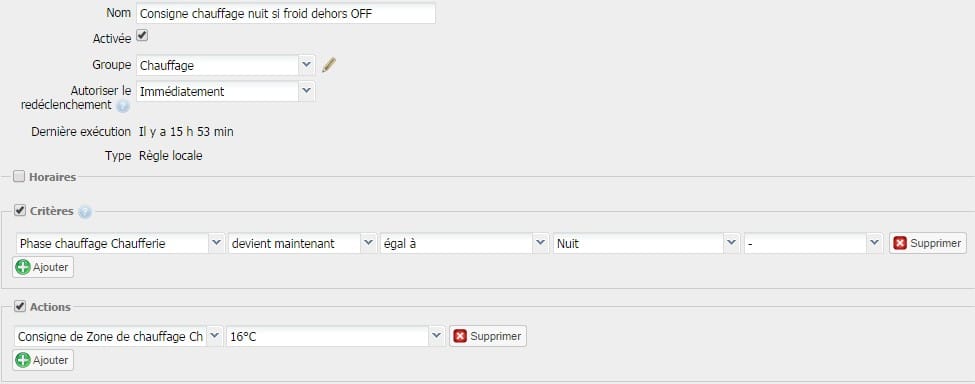The image size is (975, 384).
Task: Click the Nom text field
Action: tap(285, 13)
